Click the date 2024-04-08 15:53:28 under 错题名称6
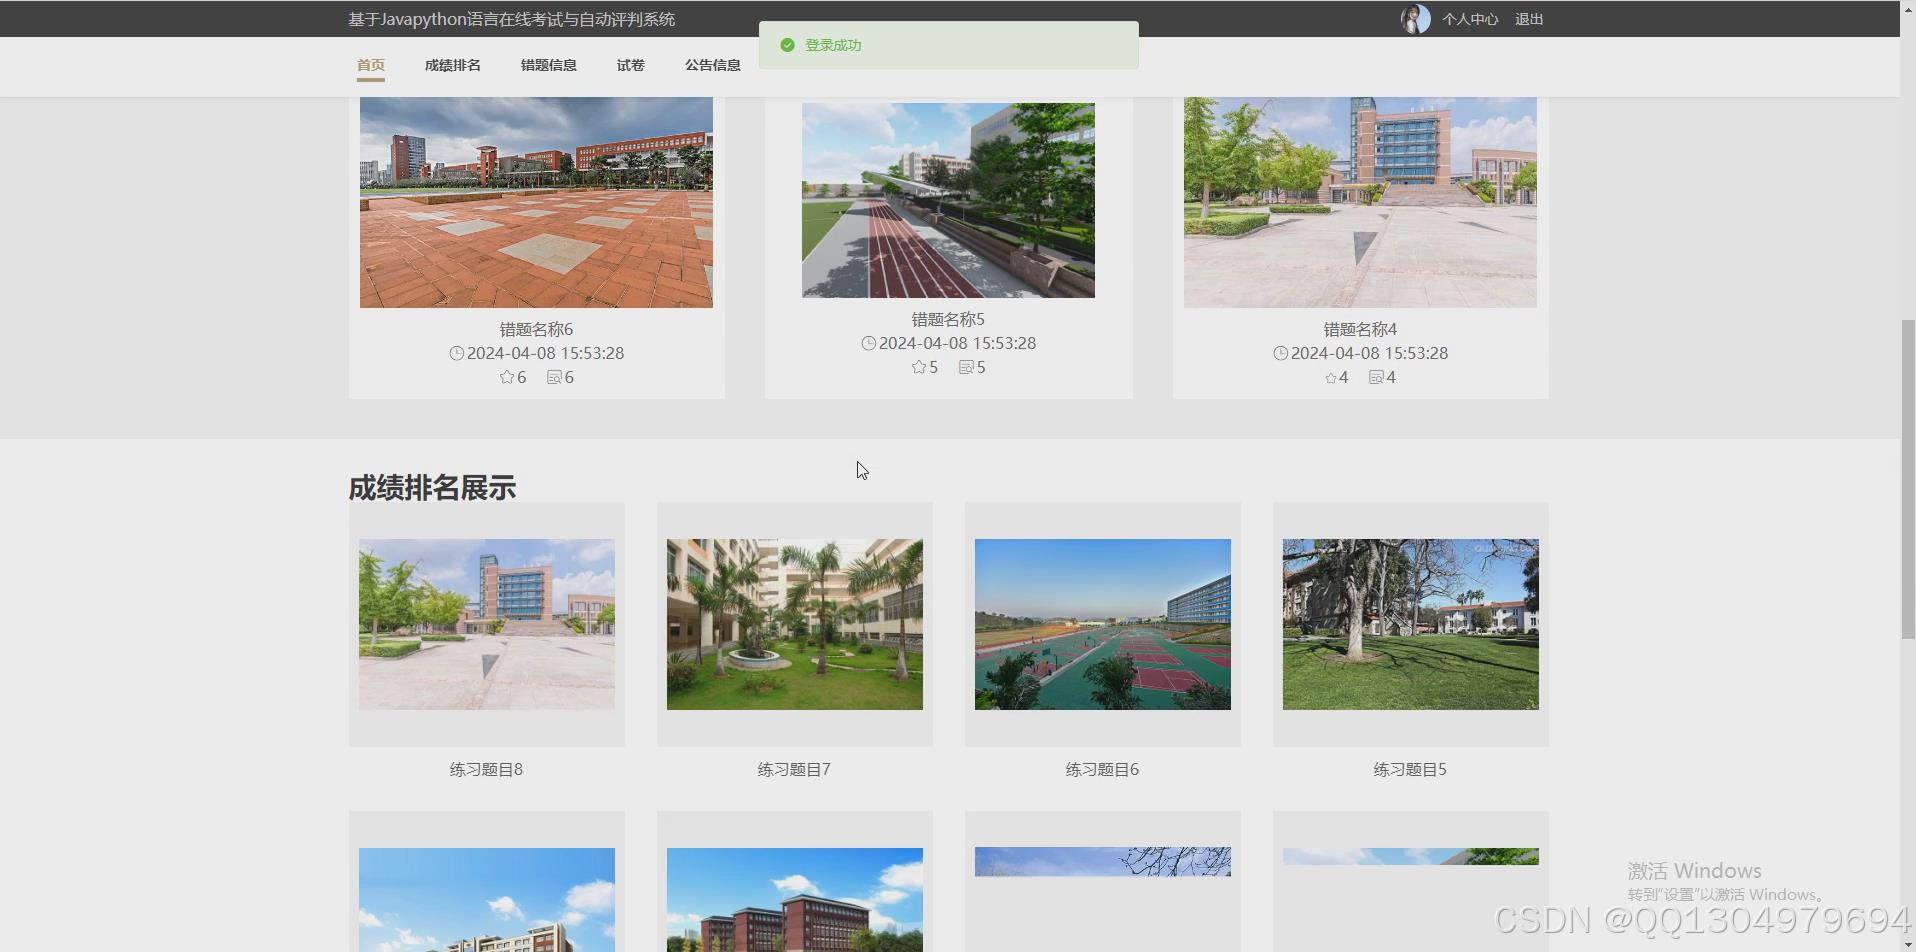1916x952 pixels. 545,353
